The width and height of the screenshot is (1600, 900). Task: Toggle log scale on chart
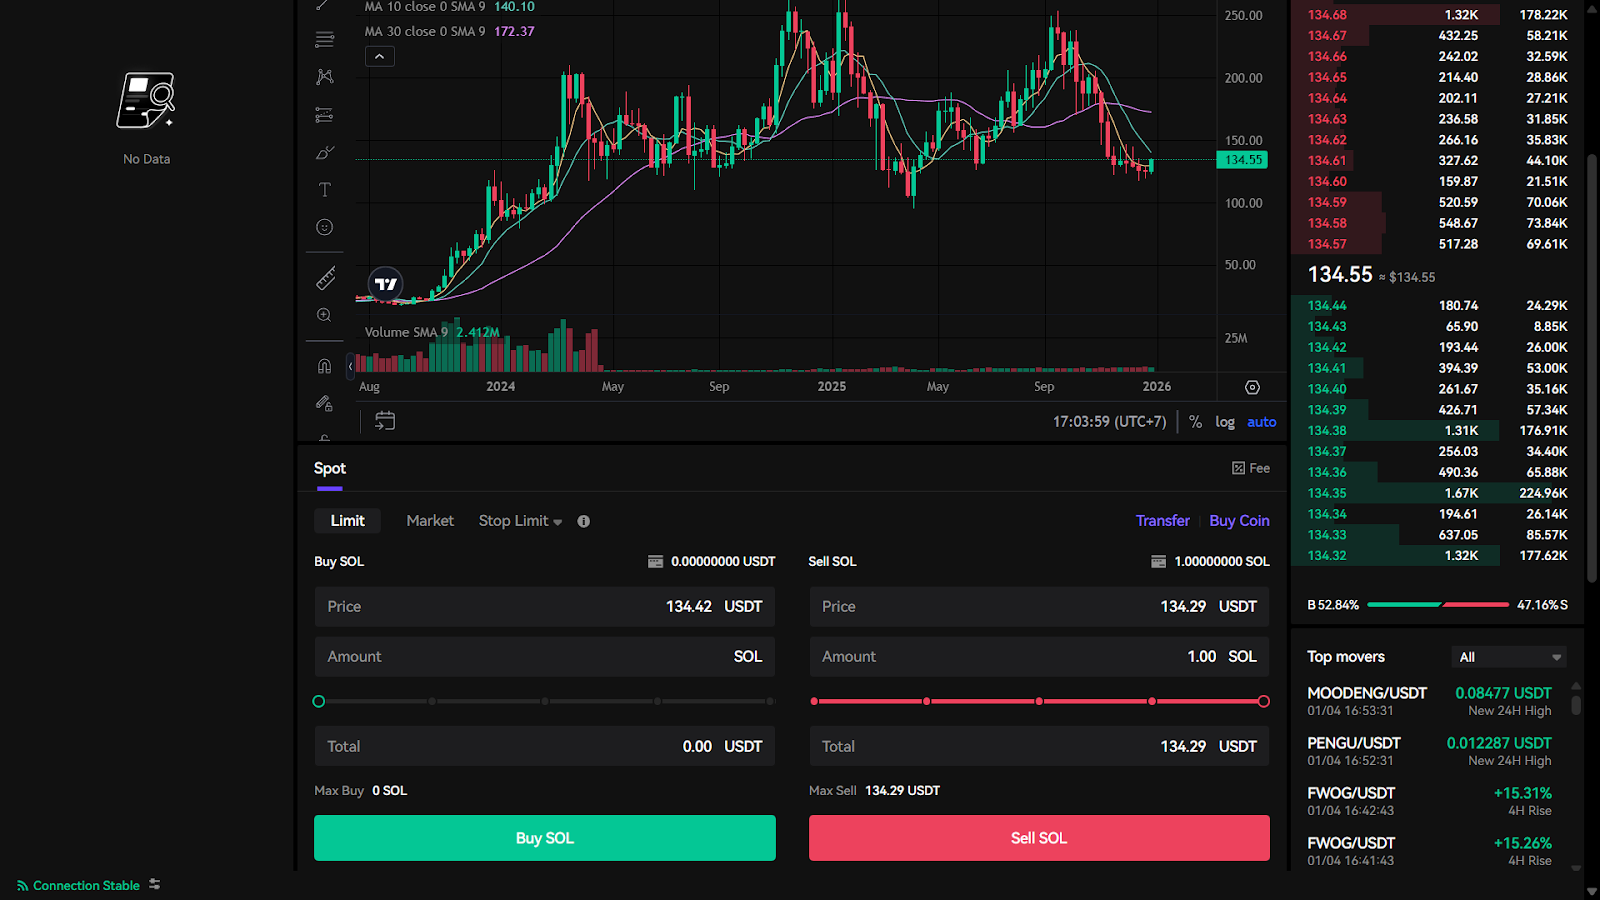[1225, 422]
